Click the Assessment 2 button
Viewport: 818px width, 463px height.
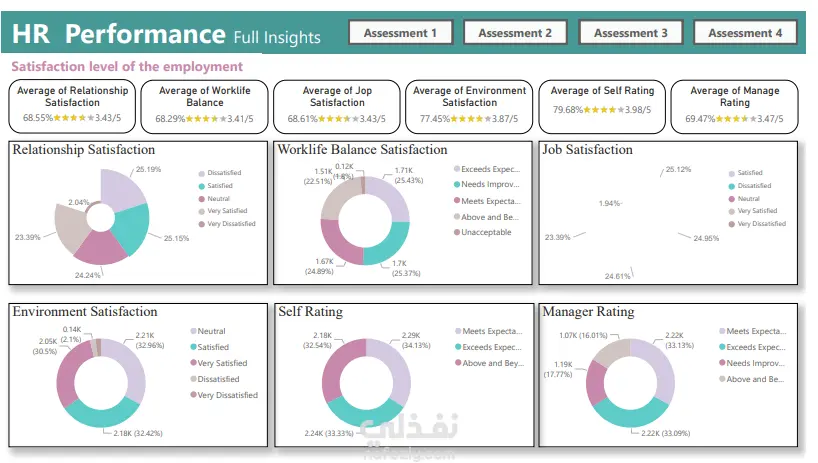point(515,33)
